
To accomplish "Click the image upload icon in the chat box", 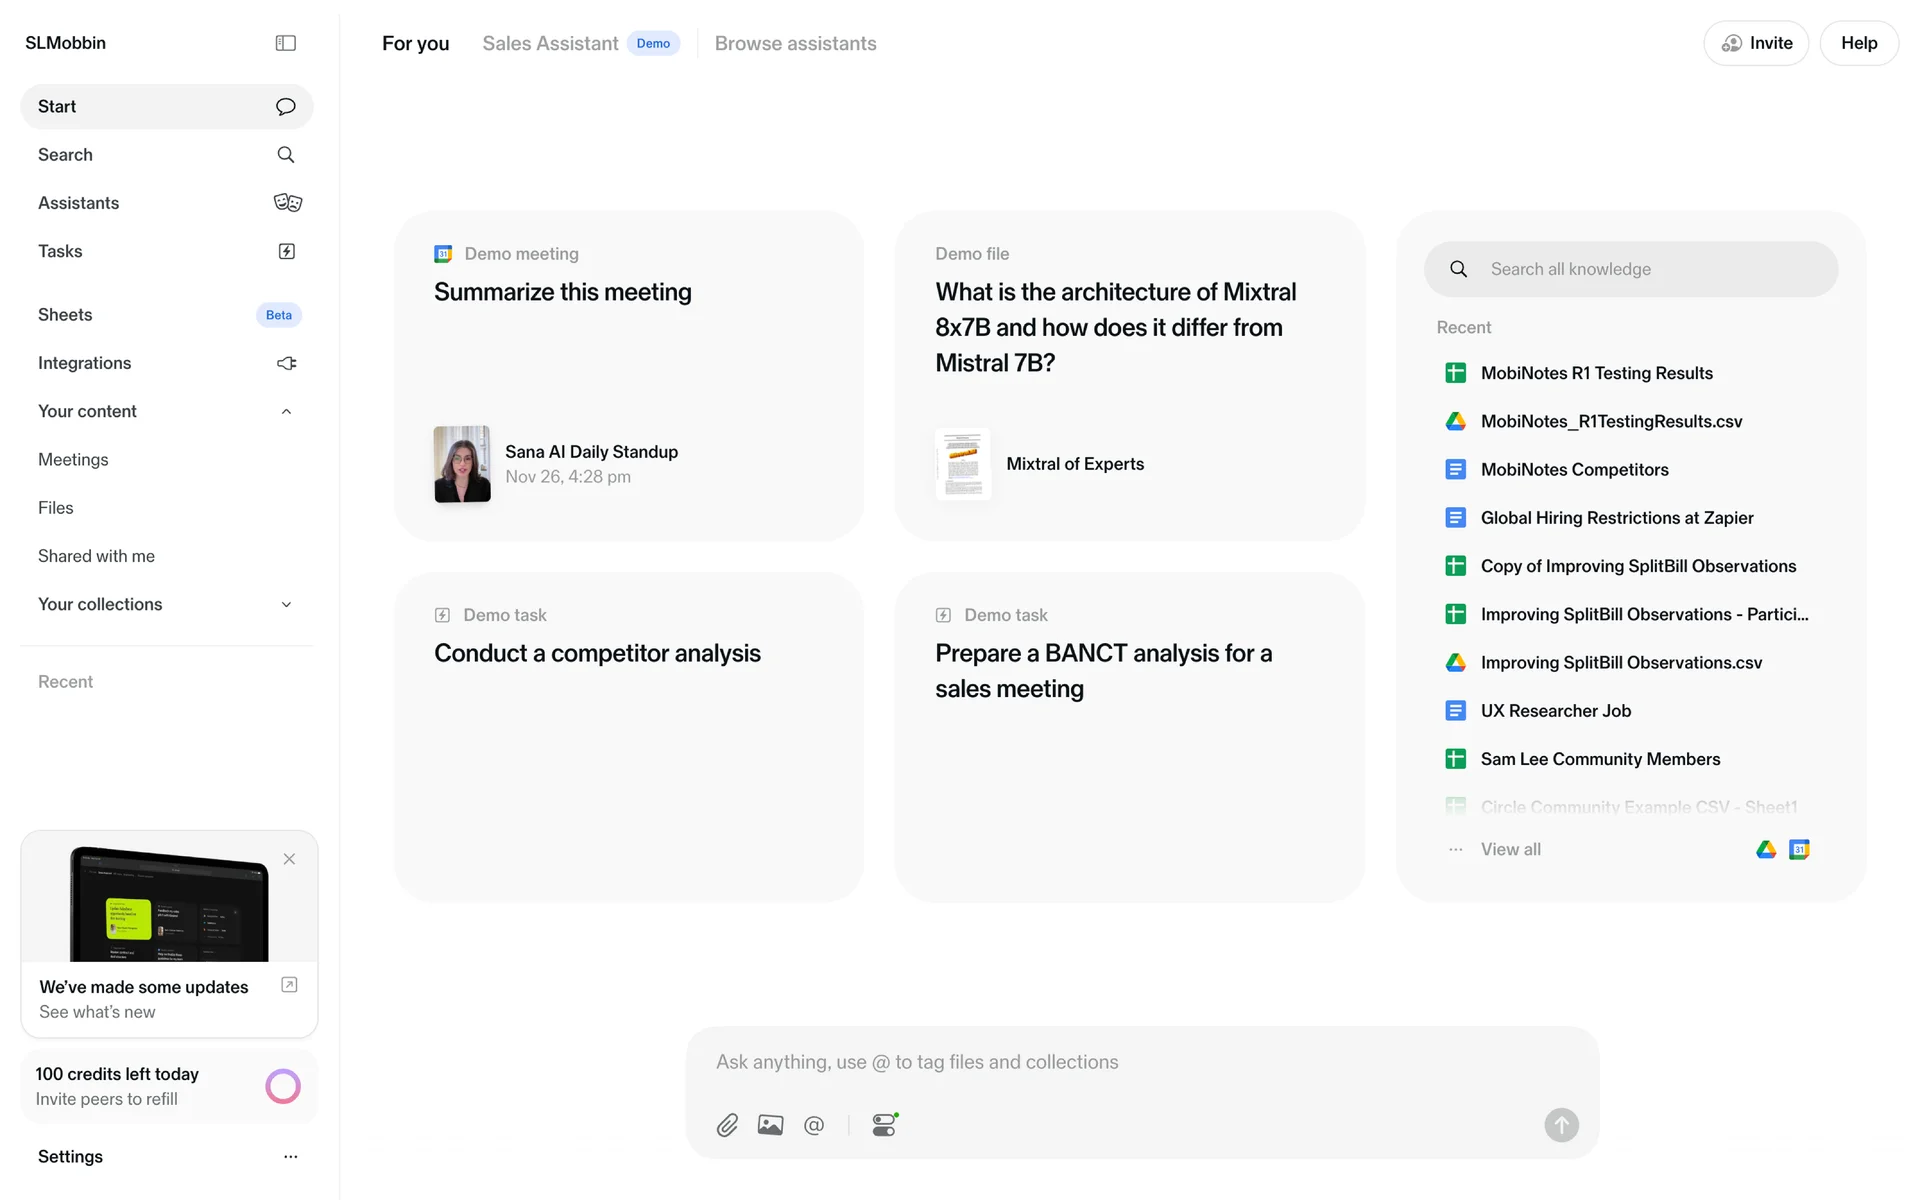I will click(770, 1125).
